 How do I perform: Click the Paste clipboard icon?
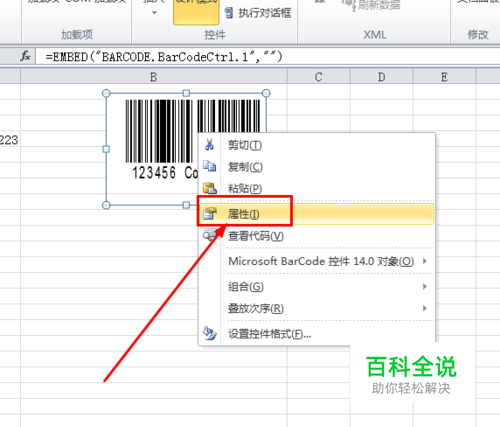(210, 188)
